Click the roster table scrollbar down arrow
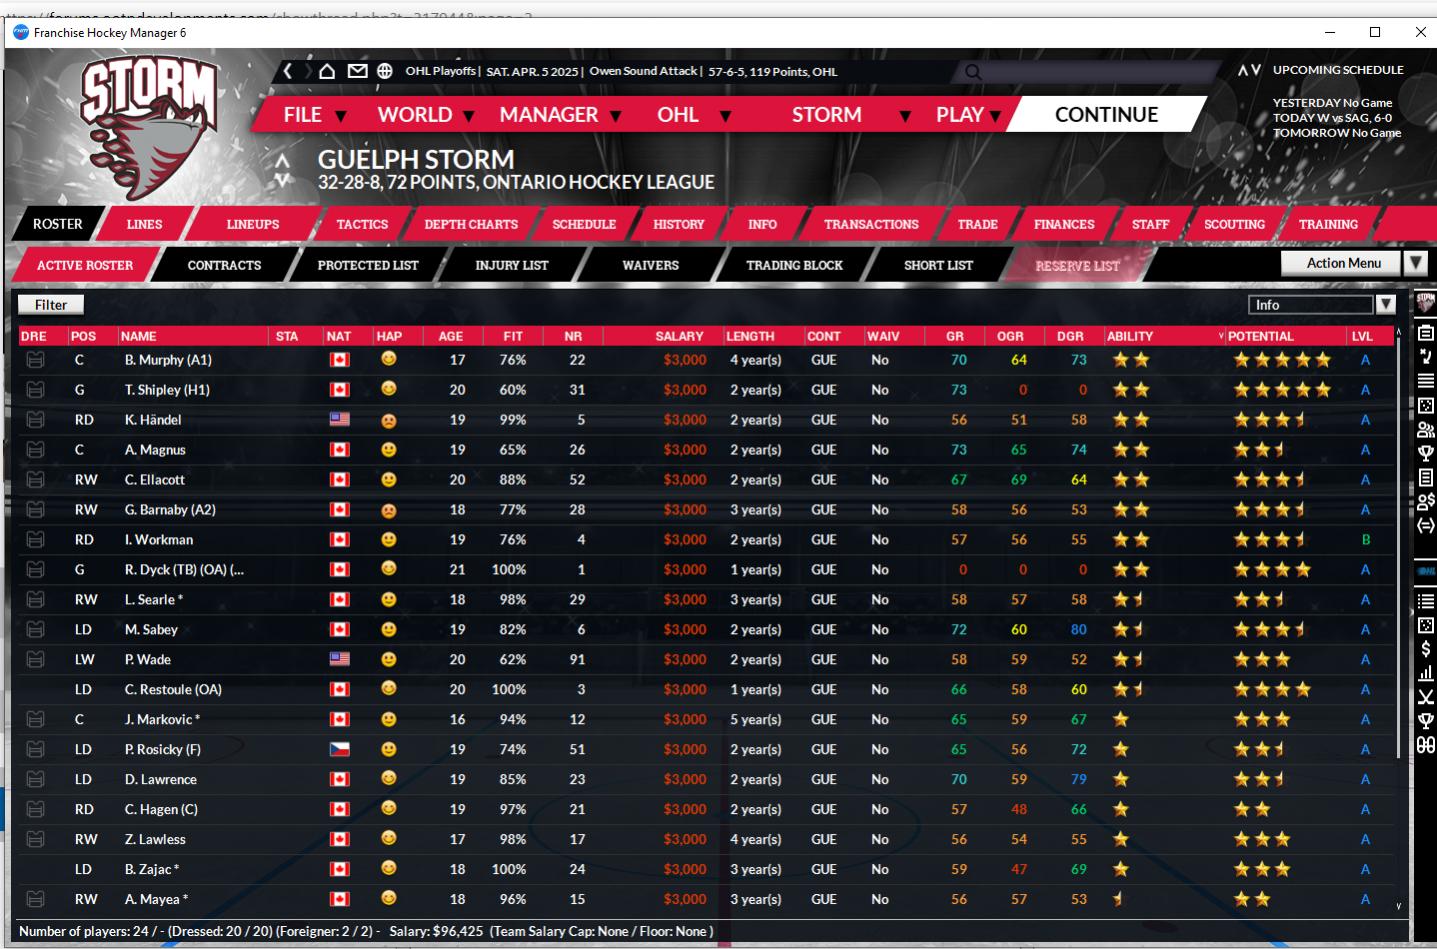Image resolution: width=1437 pixels, height=949 pixels. coord(1398,906)
